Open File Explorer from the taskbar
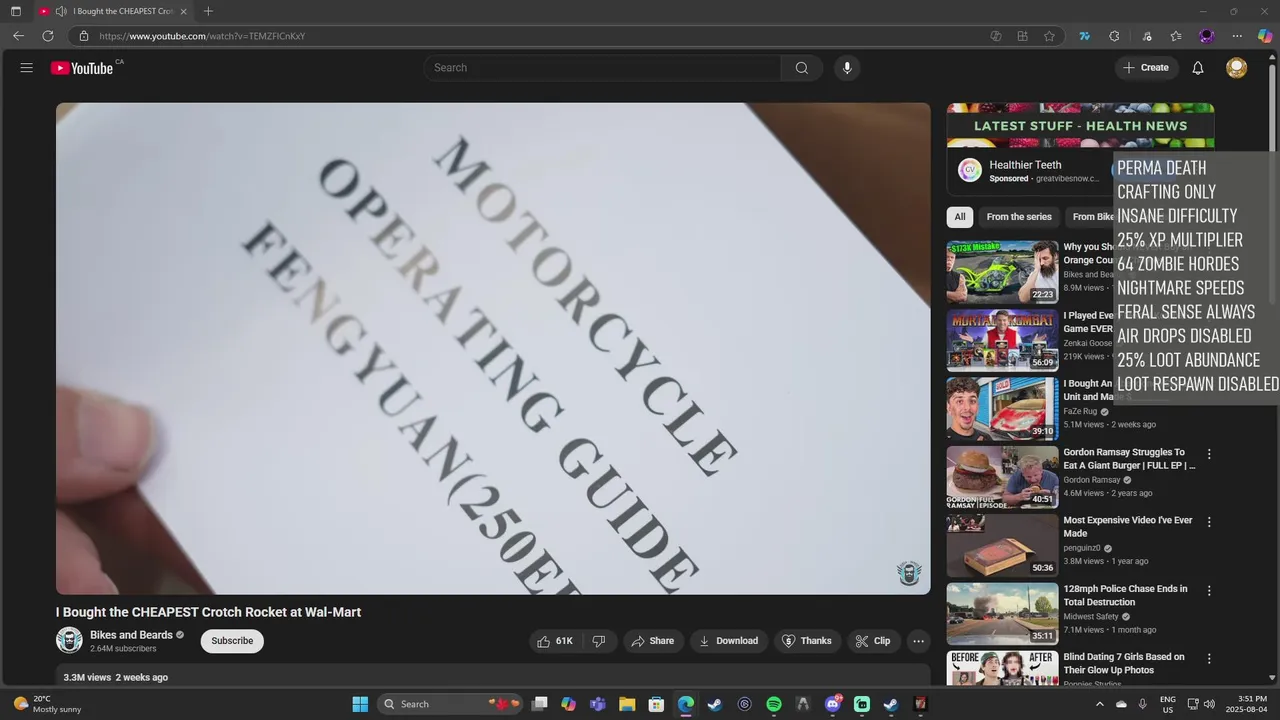 626,704
